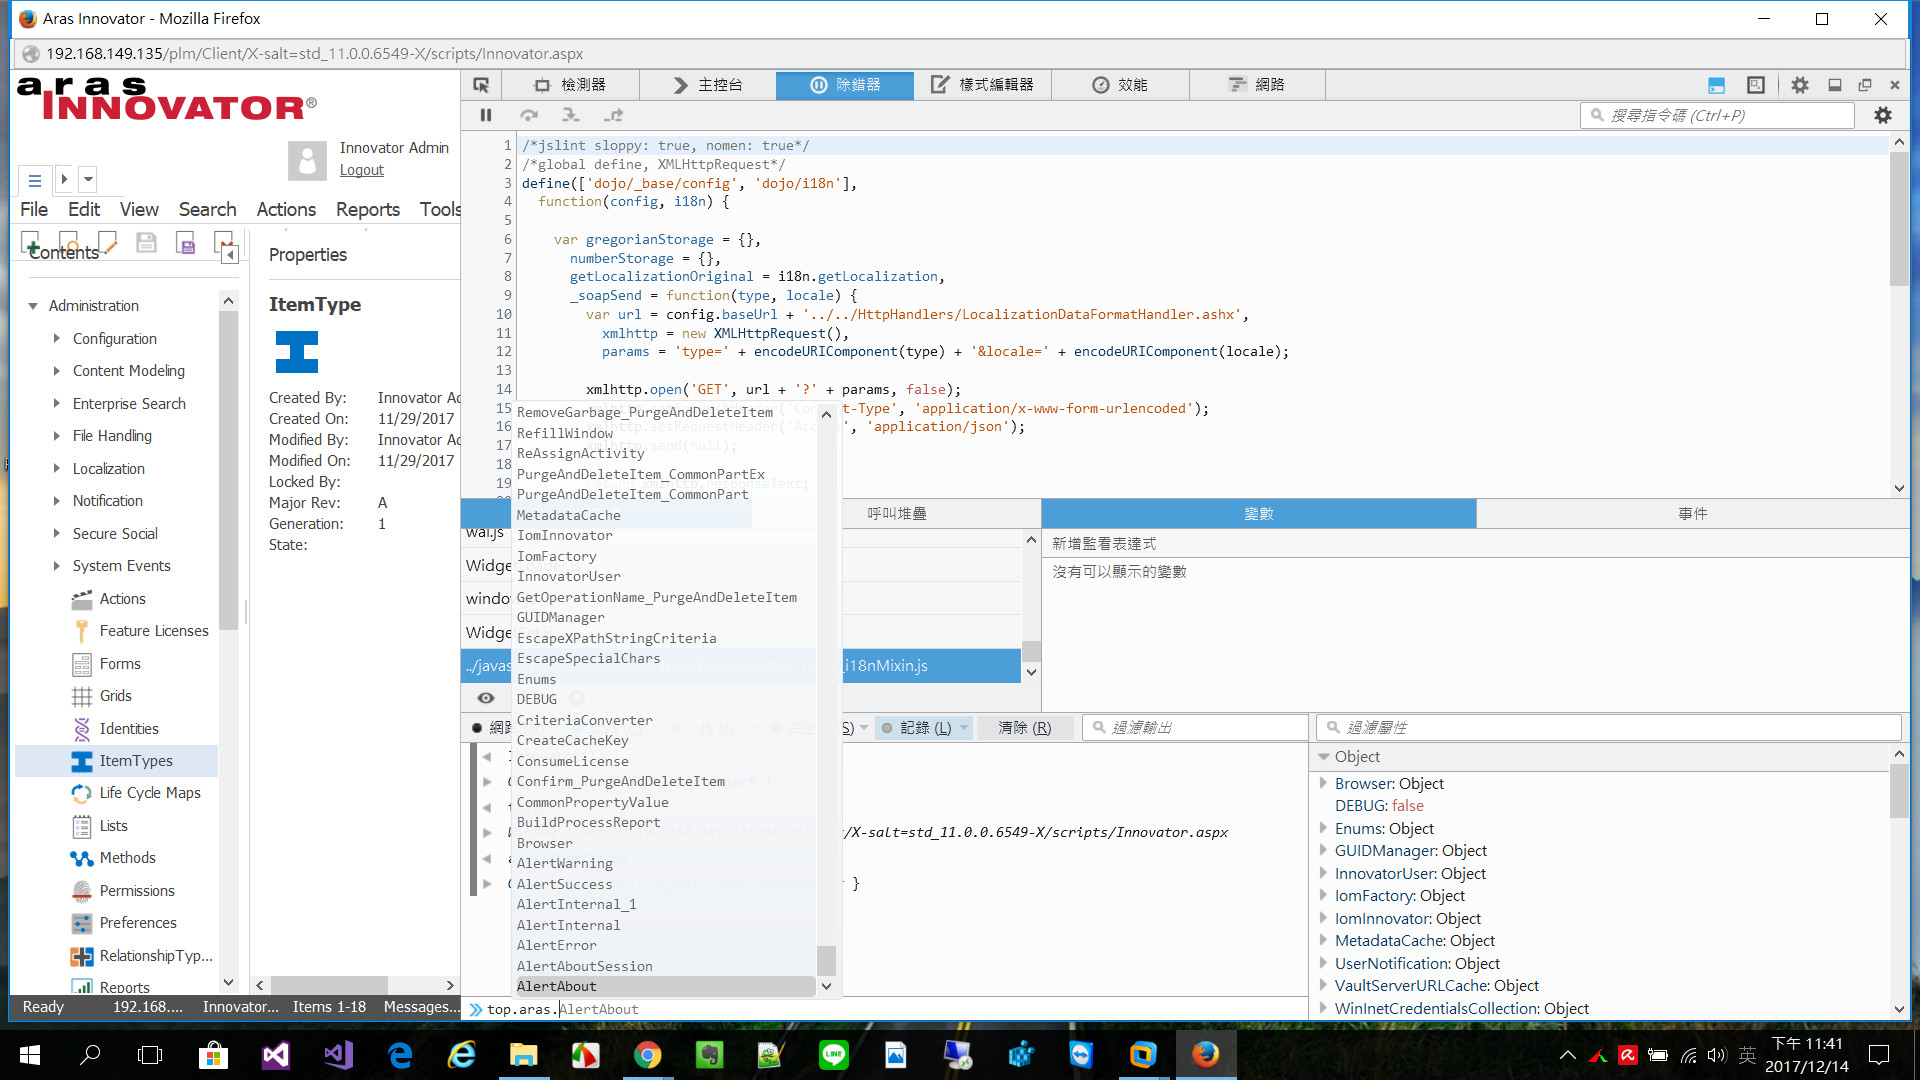Open the Methods item in navigation tree
This screenshot has width=1920, height=1080.
[x=127, y=858]
